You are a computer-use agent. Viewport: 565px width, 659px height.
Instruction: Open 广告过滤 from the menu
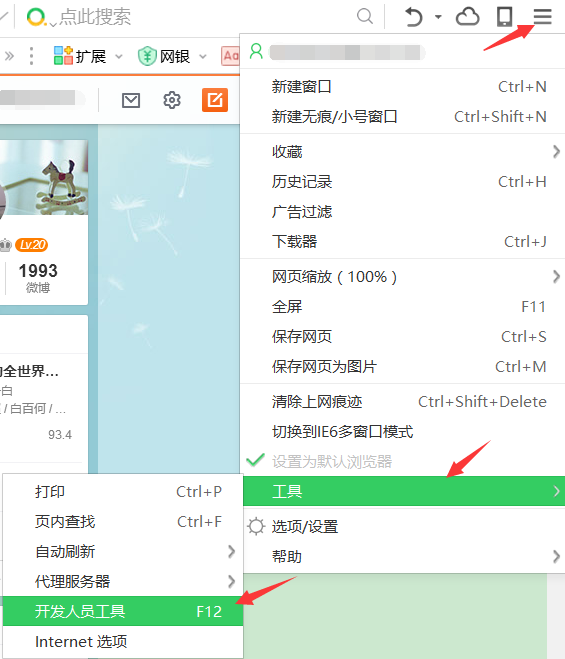(404, 212)
